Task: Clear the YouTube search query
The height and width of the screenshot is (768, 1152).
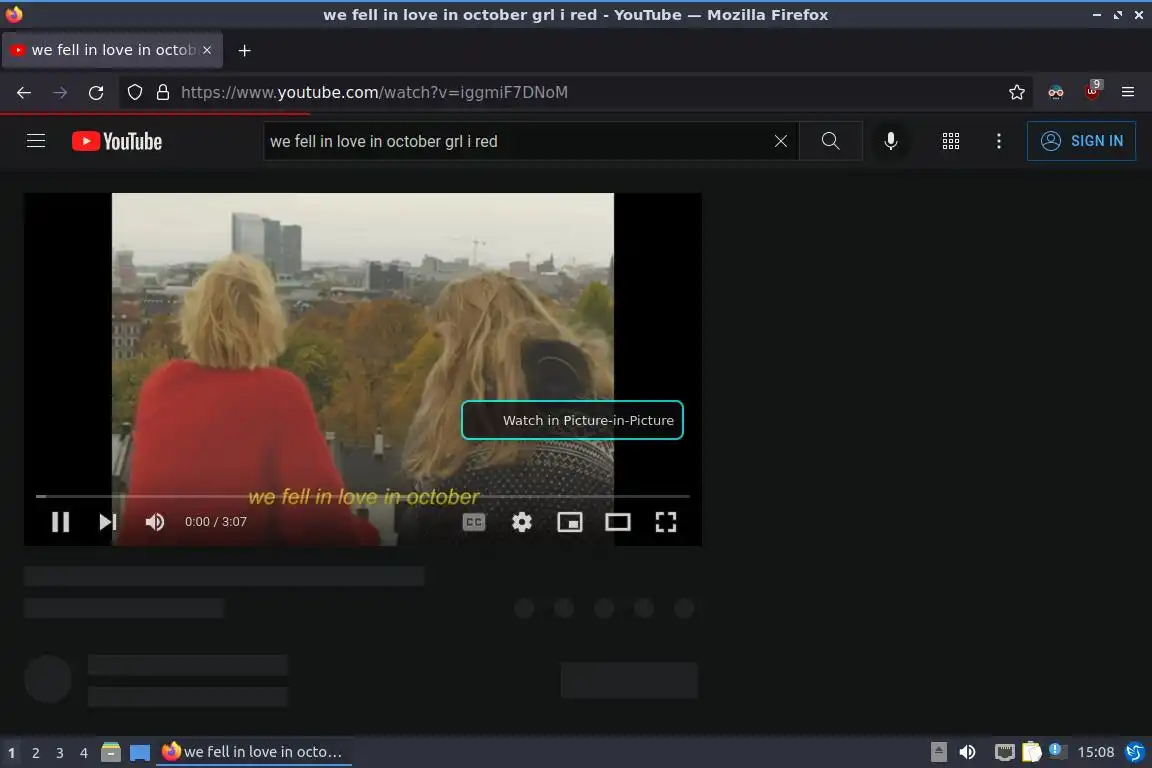Action: click(x=781, y=141)
